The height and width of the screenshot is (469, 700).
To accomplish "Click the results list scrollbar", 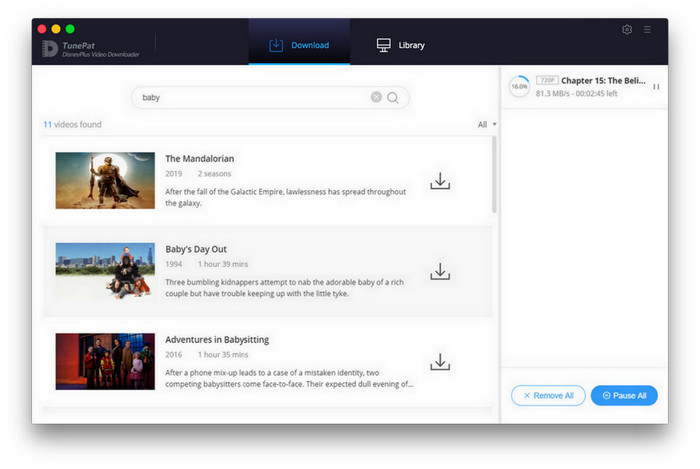I will (494, 174).
